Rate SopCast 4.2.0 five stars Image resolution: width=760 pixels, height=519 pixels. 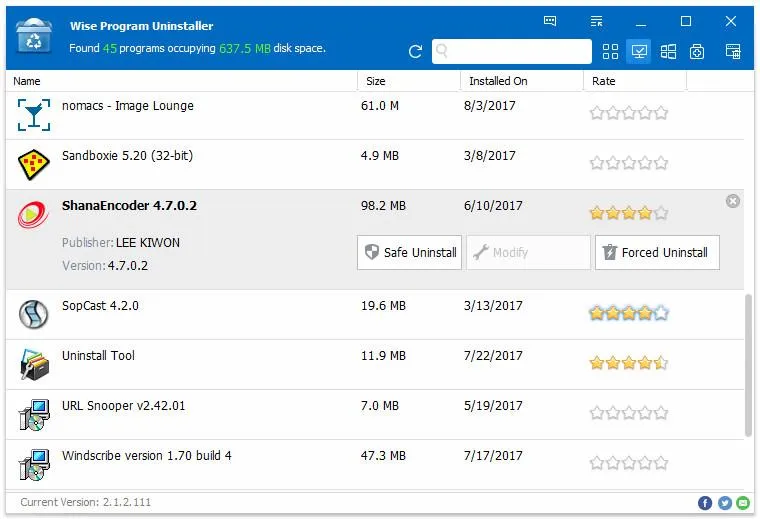660,313
